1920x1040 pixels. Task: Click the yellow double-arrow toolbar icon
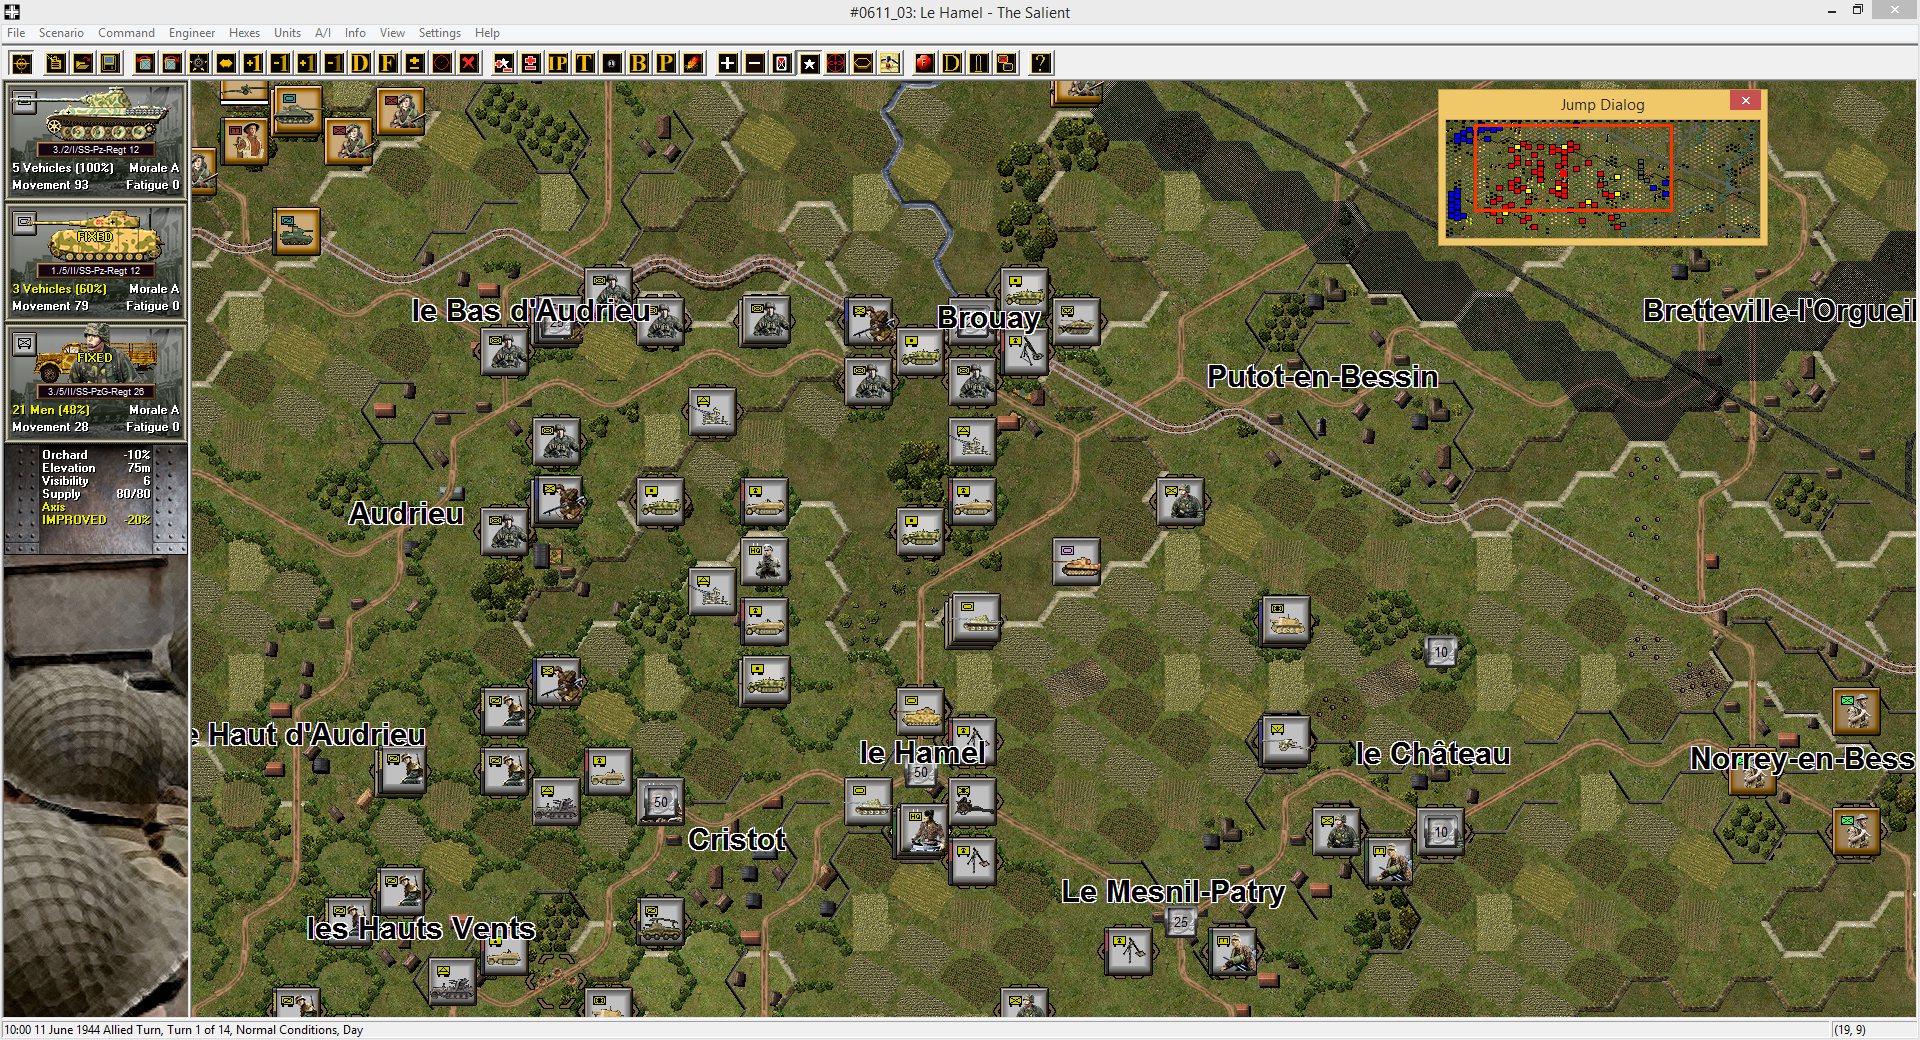[226, 63]
